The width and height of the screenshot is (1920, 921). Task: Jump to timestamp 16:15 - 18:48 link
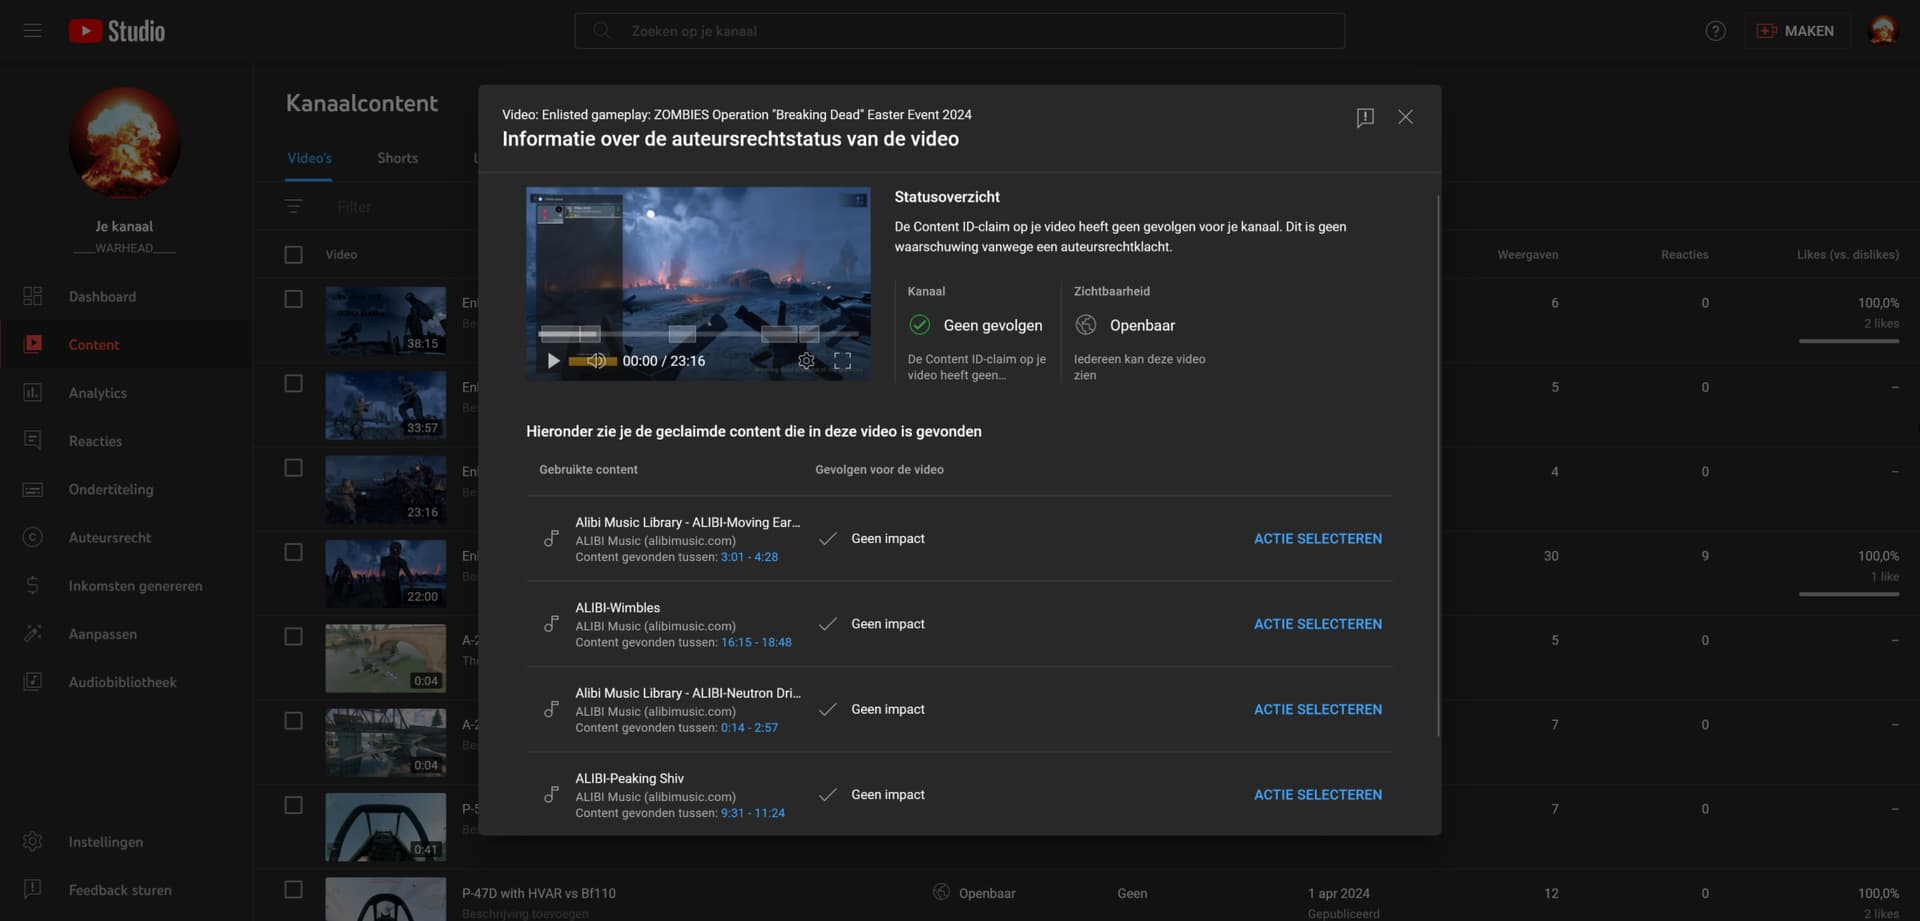(x=755, y=642)
